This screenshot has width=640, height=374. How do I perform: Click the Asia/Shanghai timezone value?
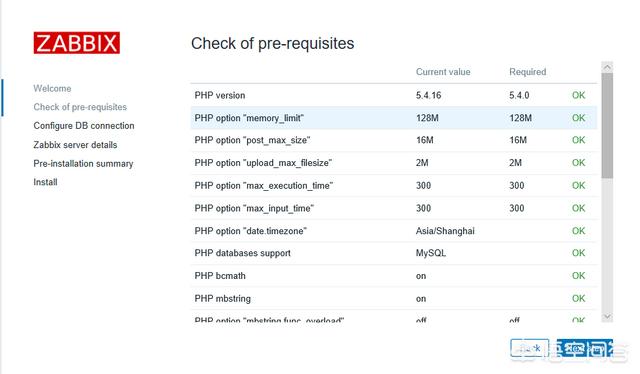pos(445,231)
